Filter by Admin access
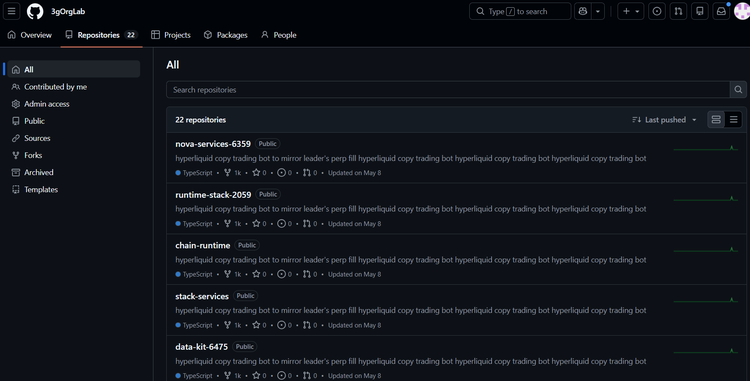The height and width of the screenshot is (381, 750). tap(74, 104)
